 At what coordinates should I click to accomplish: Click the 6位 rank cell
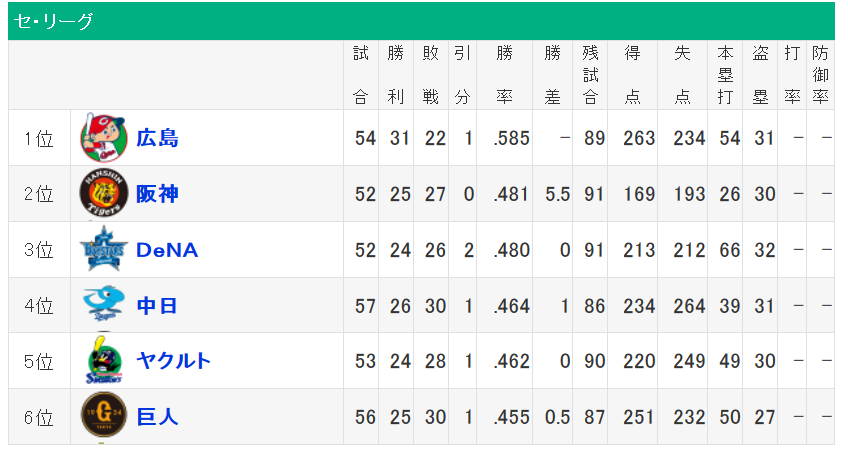[x=39, y=417]
